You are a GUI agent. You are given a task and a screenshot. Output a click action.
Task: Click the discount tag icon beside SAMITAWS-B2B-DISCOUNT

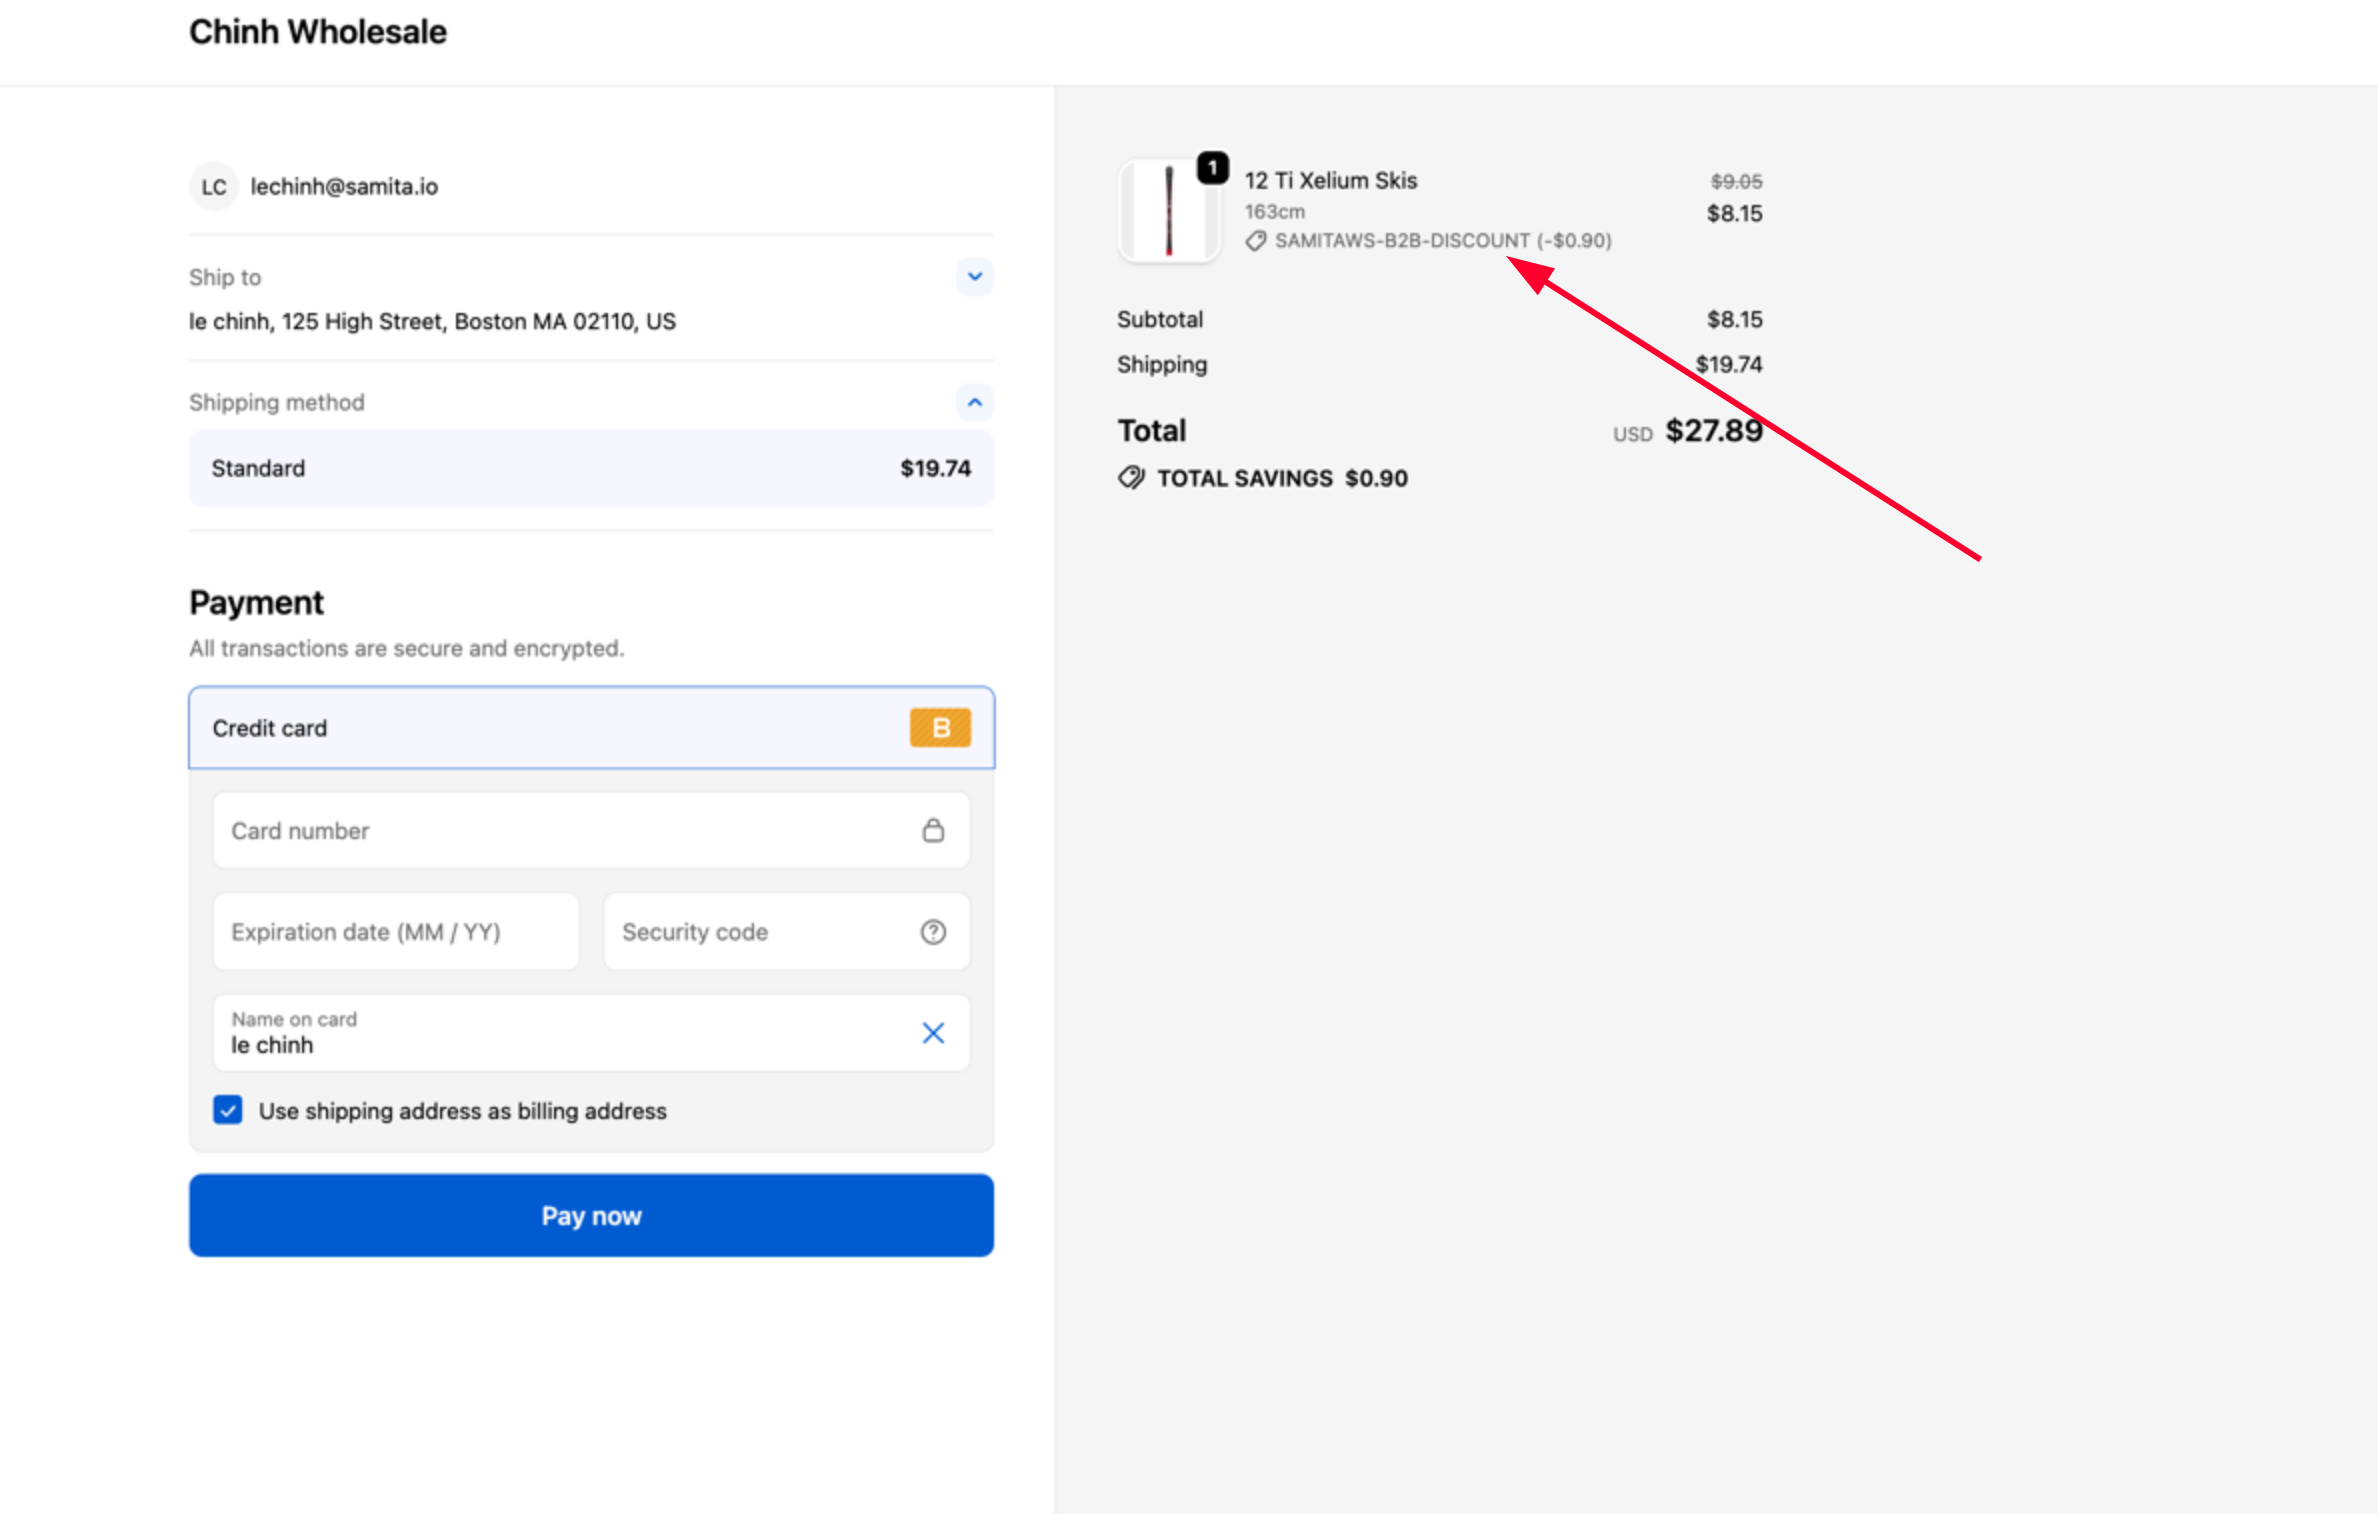tap(1256, 241)
